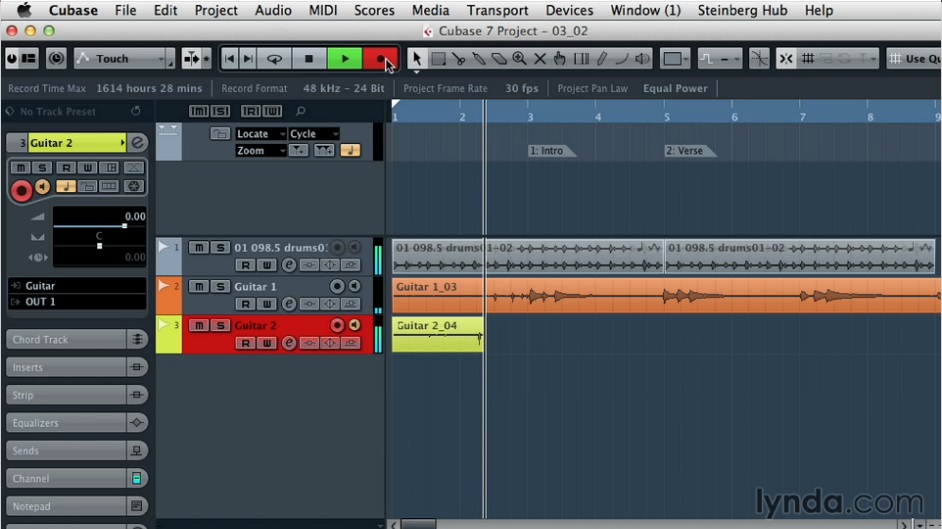Screen dimensions: 942x529
Task: Select the Object Selection arrow tool
Action: click(x=416, y=59)
